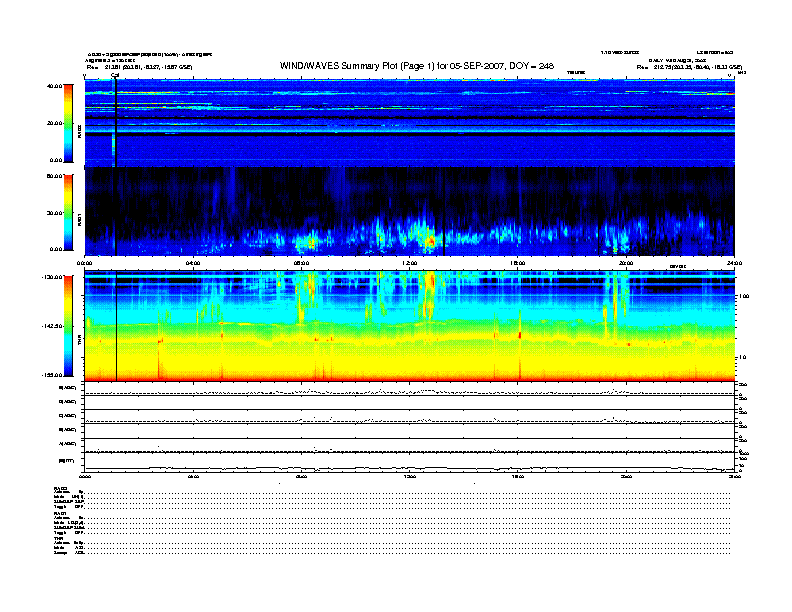Click the 20.00 label on the RAD2 scale
Screen dimensions: 792x612
pos(54,123)
